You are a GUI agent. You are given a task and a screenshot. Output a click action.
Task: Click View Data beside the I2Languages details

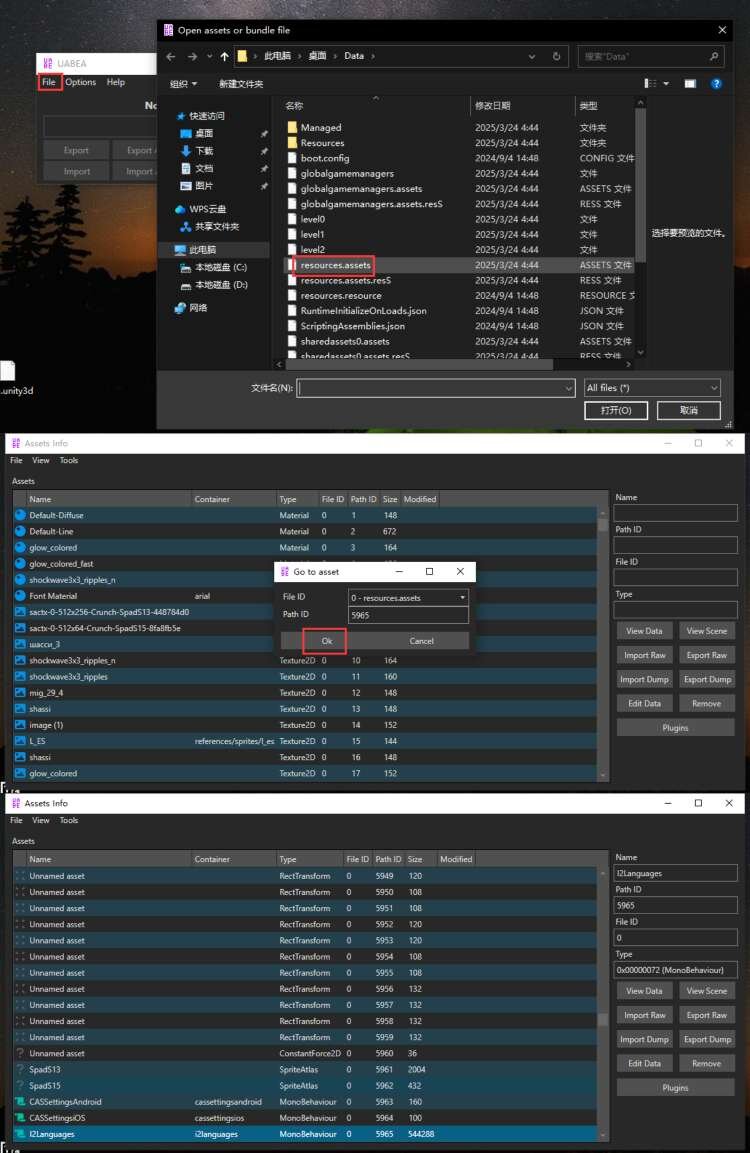[644, 991]
